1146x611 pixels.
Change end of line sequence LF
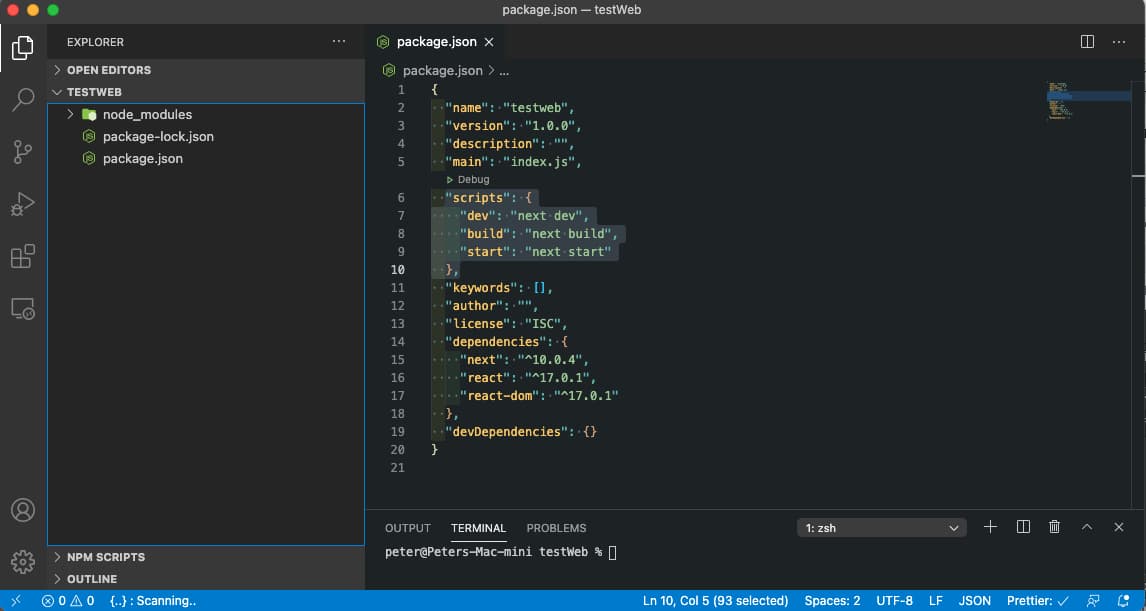(936, 601)
